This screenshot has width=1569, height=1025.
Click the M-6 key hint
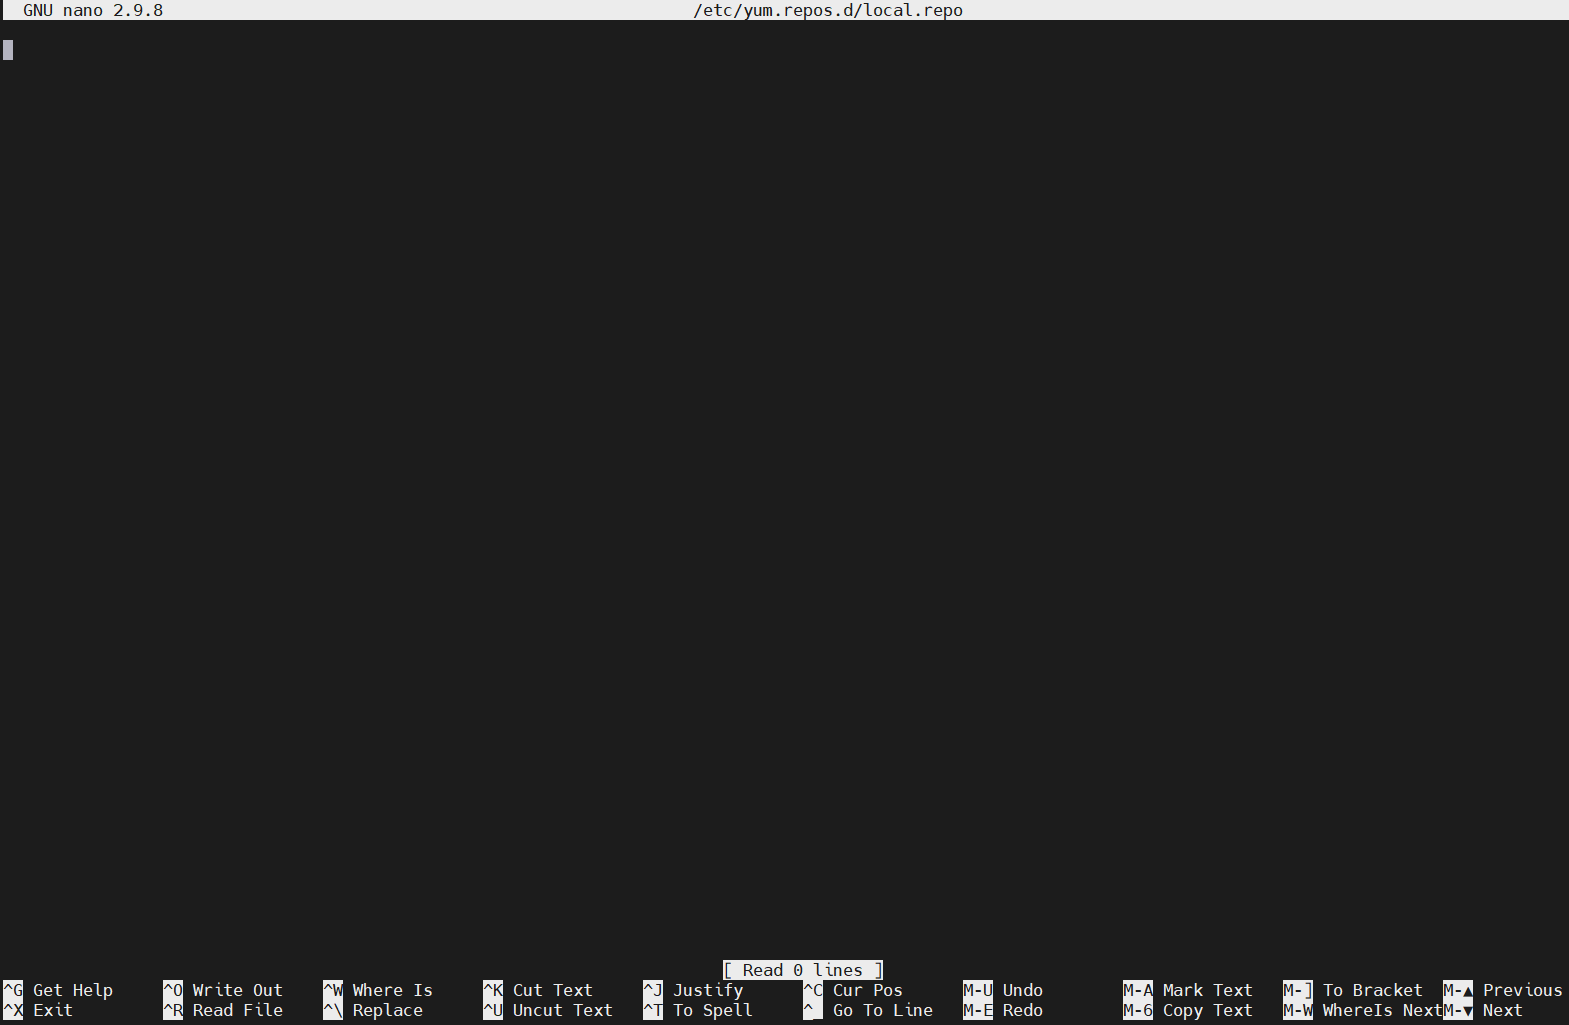tap(1138, 1010)
